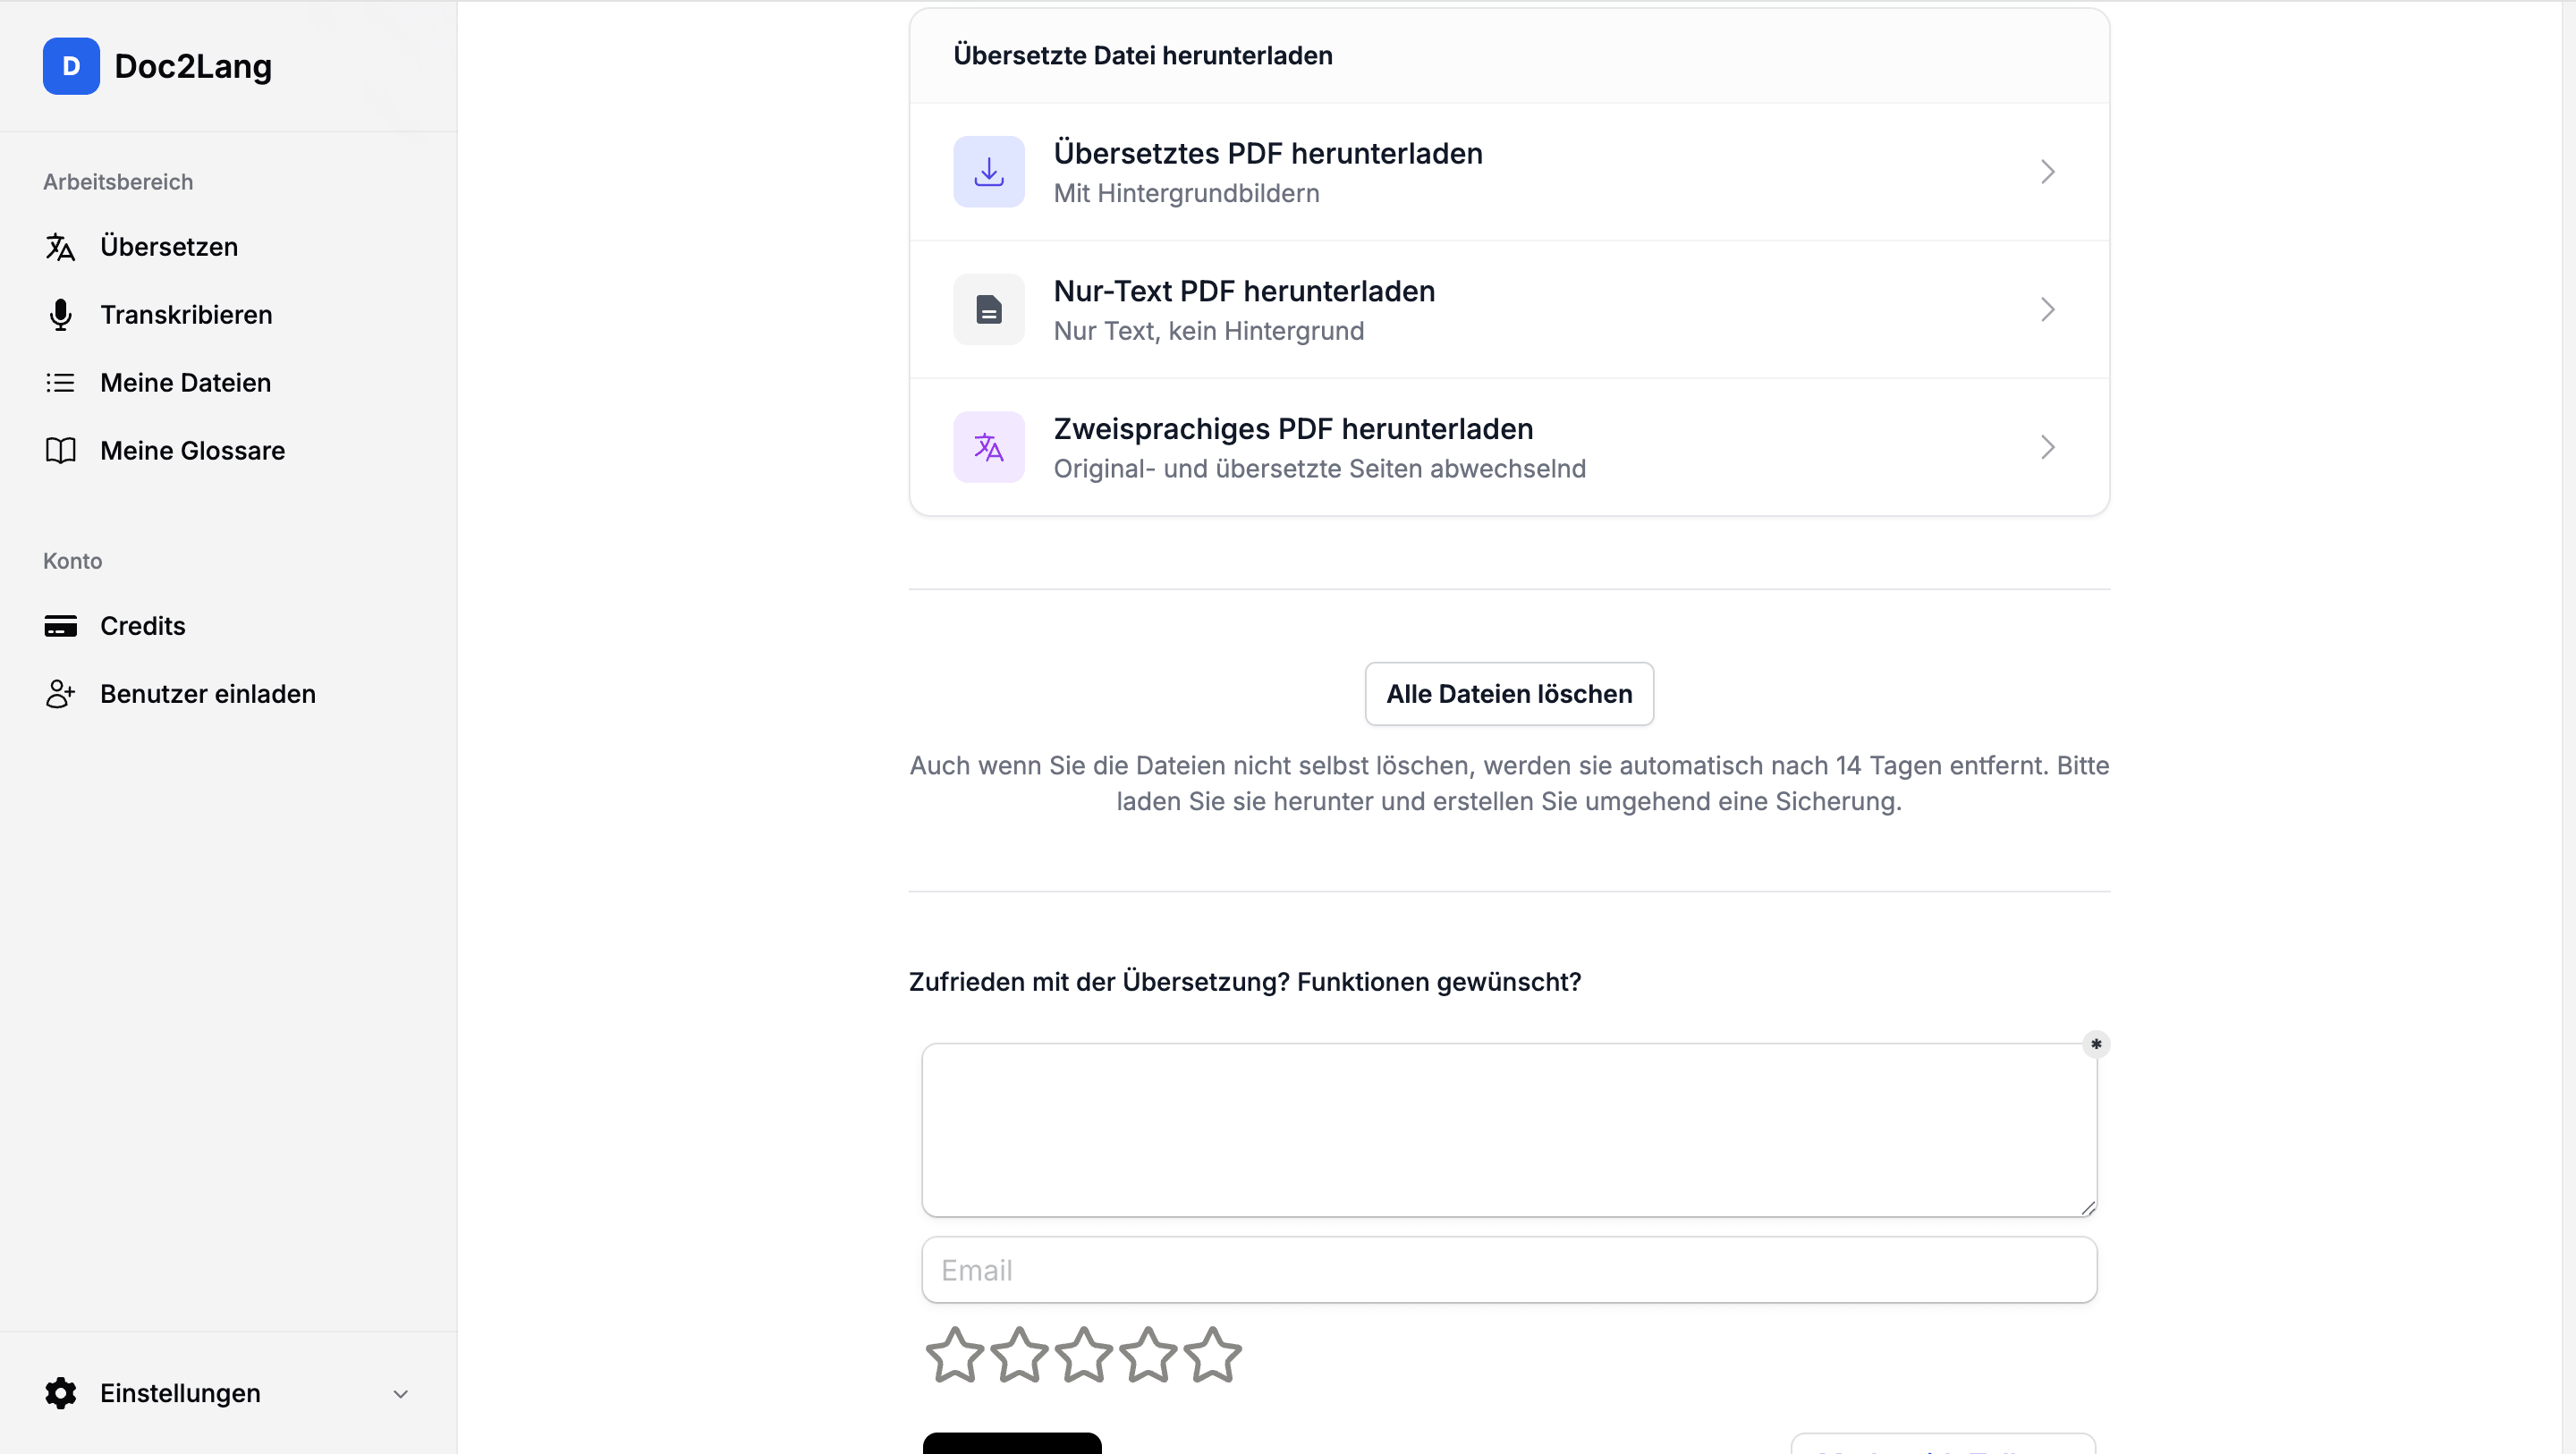Click Alle Dateien löschen button
This screenshot has width=2576, height=1454.
1509,694
